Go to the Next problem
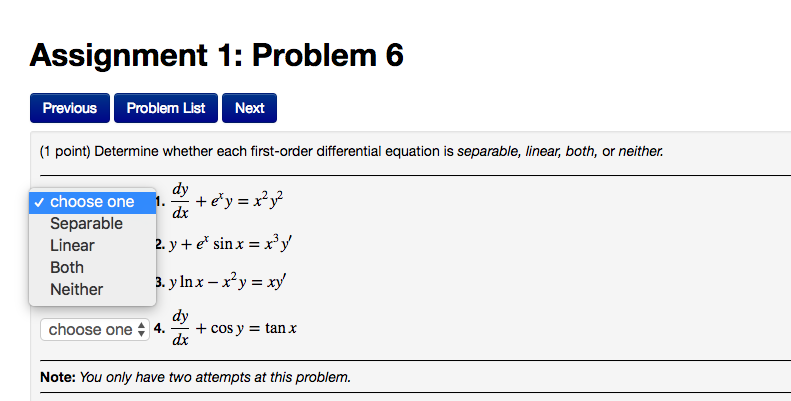791x401 pixels. (249, 108)
